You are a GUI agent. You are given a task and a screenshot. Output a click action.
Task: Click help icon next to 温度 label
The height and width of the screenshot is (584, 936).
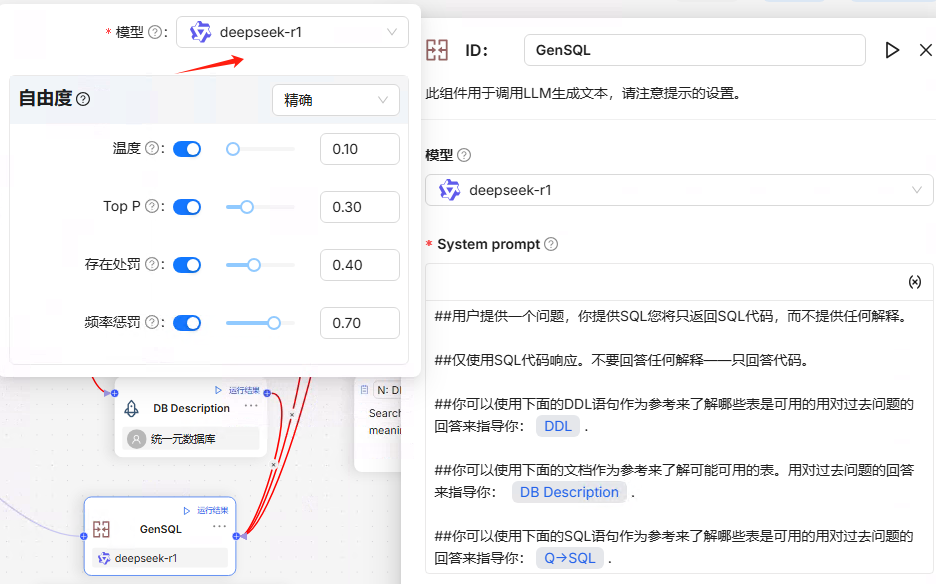153,149
